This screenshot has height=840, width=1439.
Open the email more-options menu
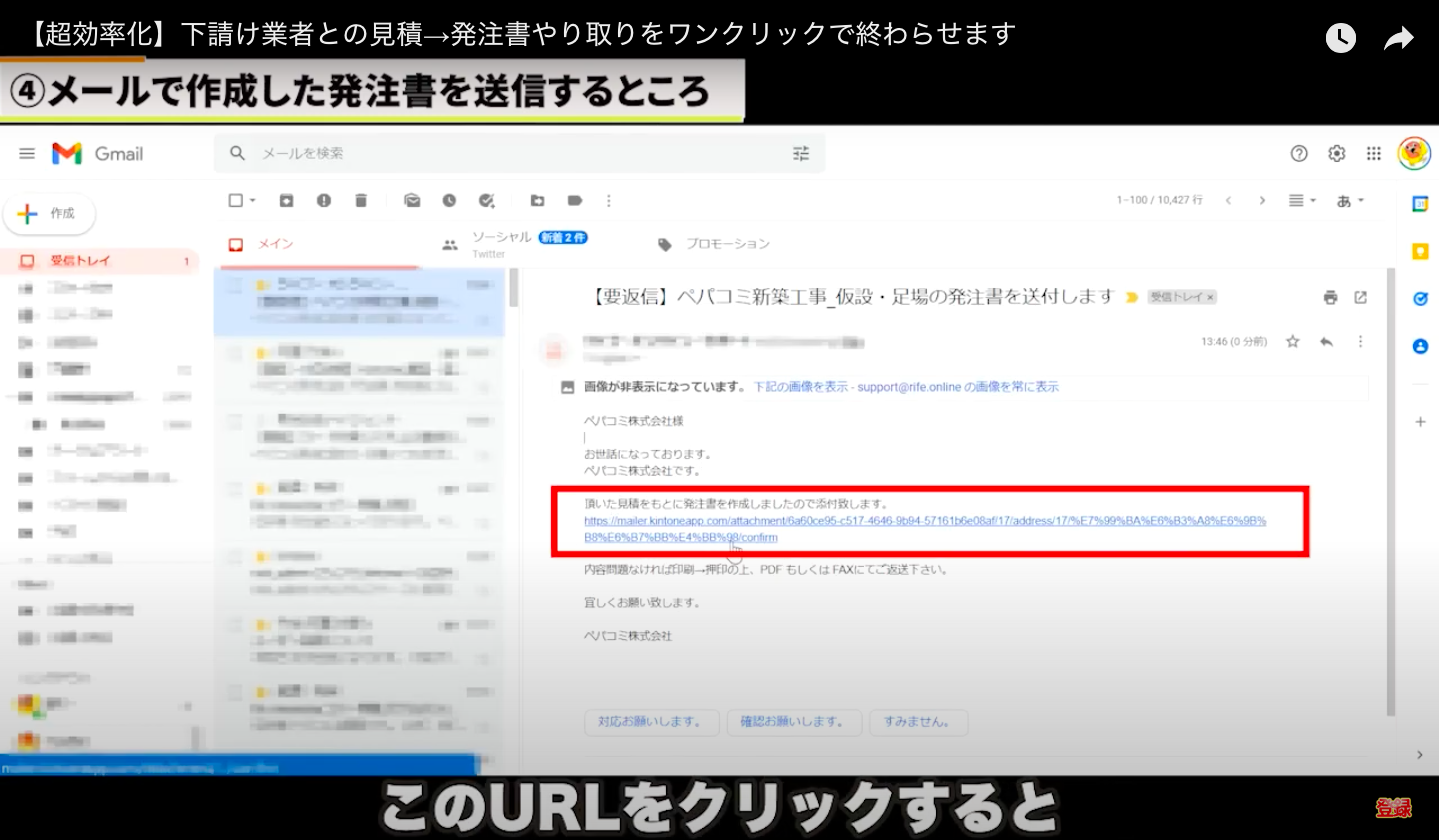(1360, 342)
